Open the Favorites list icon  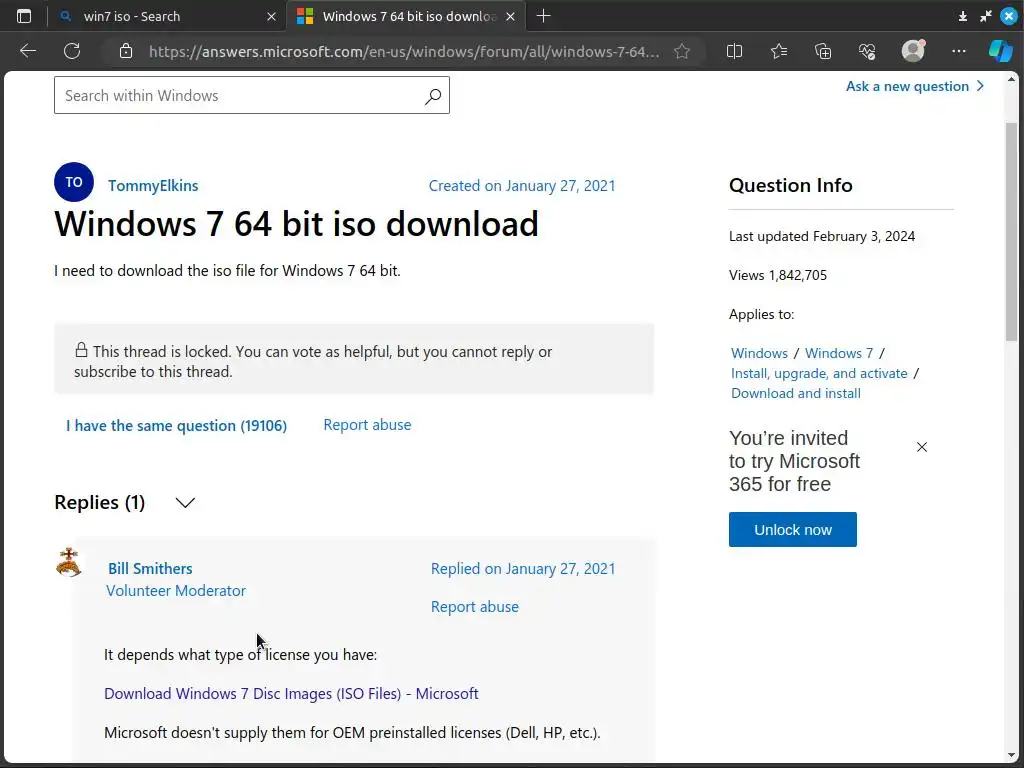[778, 51]
